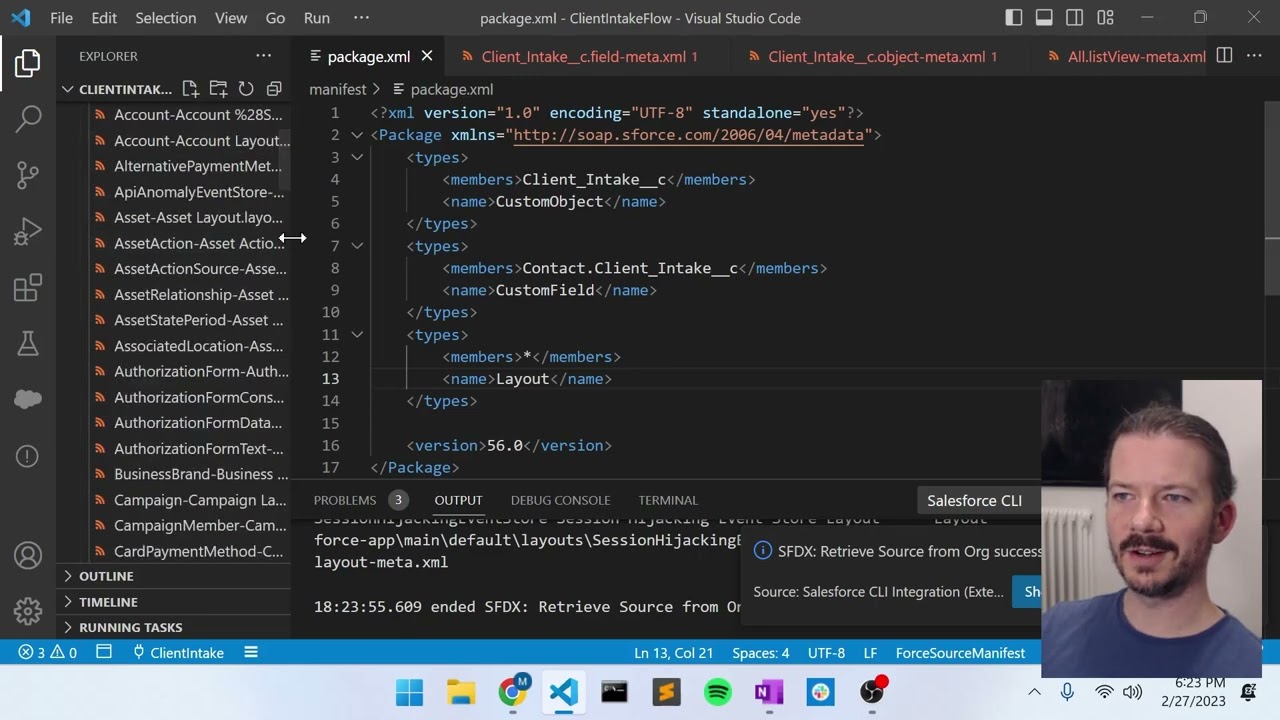
Task: Open the Edit menu
Action: tap(104, 18)
